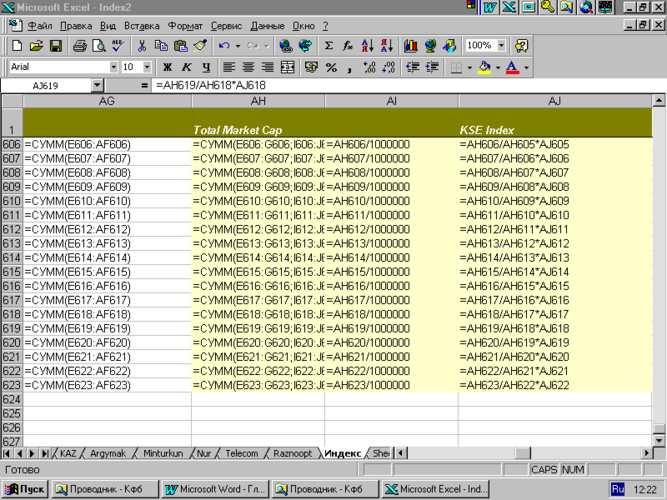Open the fill color yellow bucket
Screen dimensions: 667x500
pyautogui.click(x=484, y=67)
